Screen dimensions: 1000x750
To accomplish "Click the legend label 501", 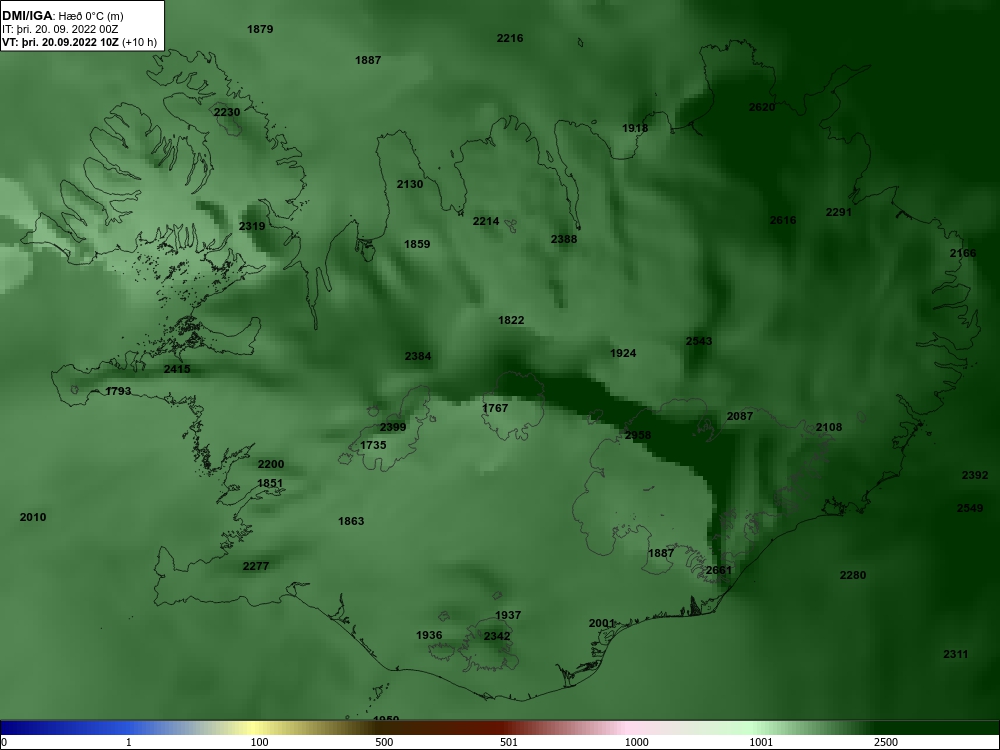I will tap(508, 742).
